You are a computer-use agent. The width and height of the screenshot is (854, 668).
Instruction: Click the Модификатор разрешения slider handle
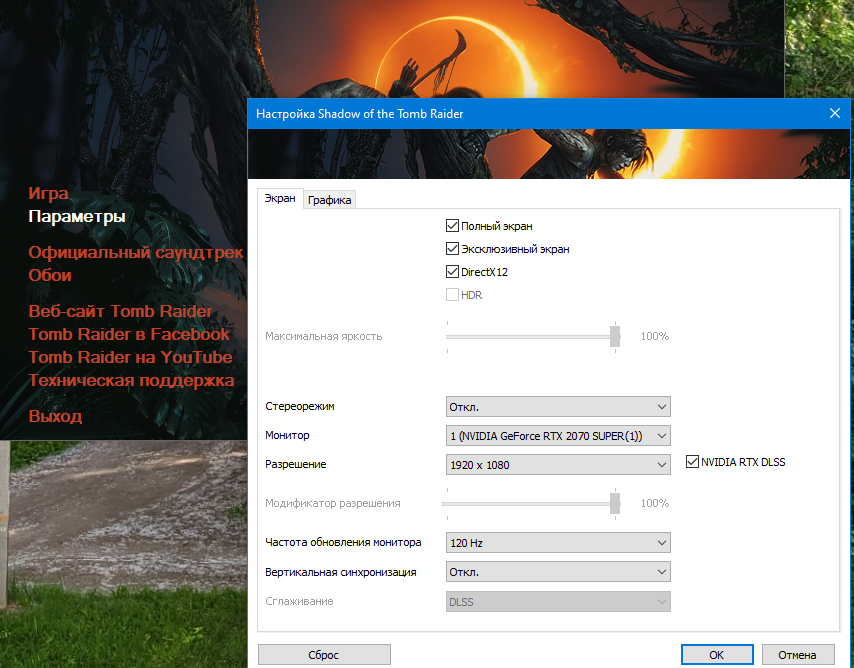615,503
